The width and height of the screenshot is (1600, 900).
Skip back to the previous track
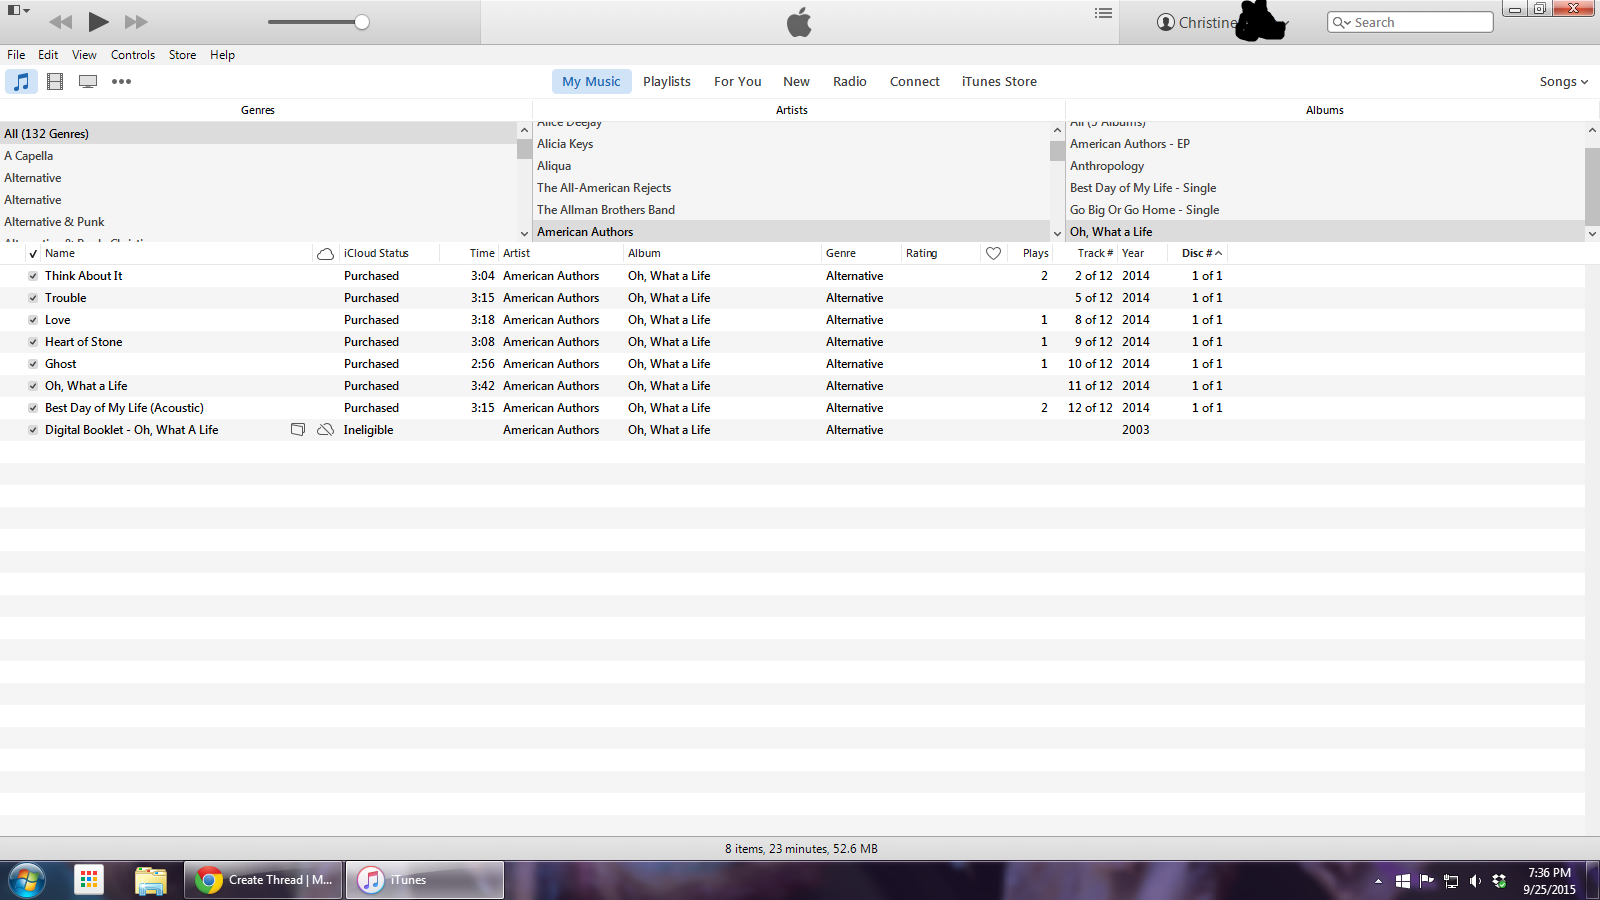point(60,22)
